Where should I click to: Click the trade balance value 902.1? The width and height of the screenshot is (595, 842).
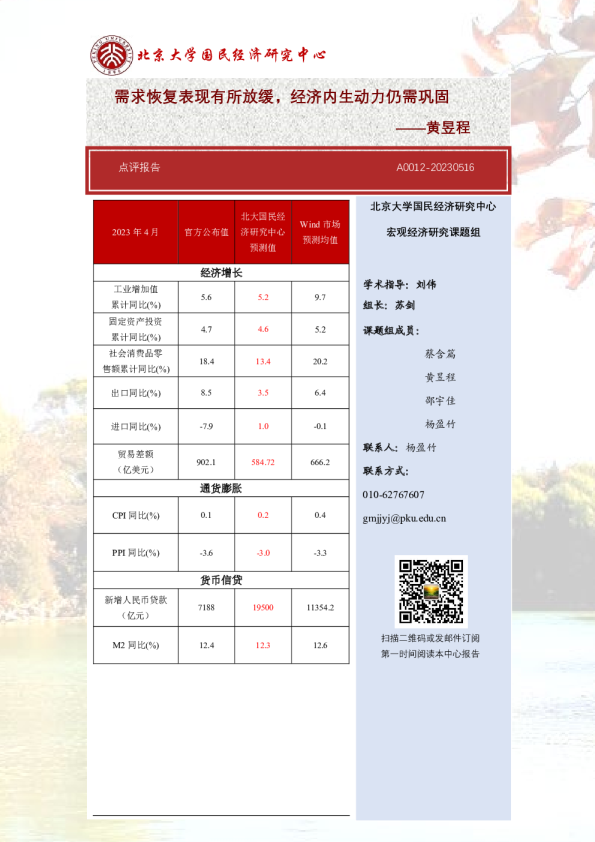[206, 462]
